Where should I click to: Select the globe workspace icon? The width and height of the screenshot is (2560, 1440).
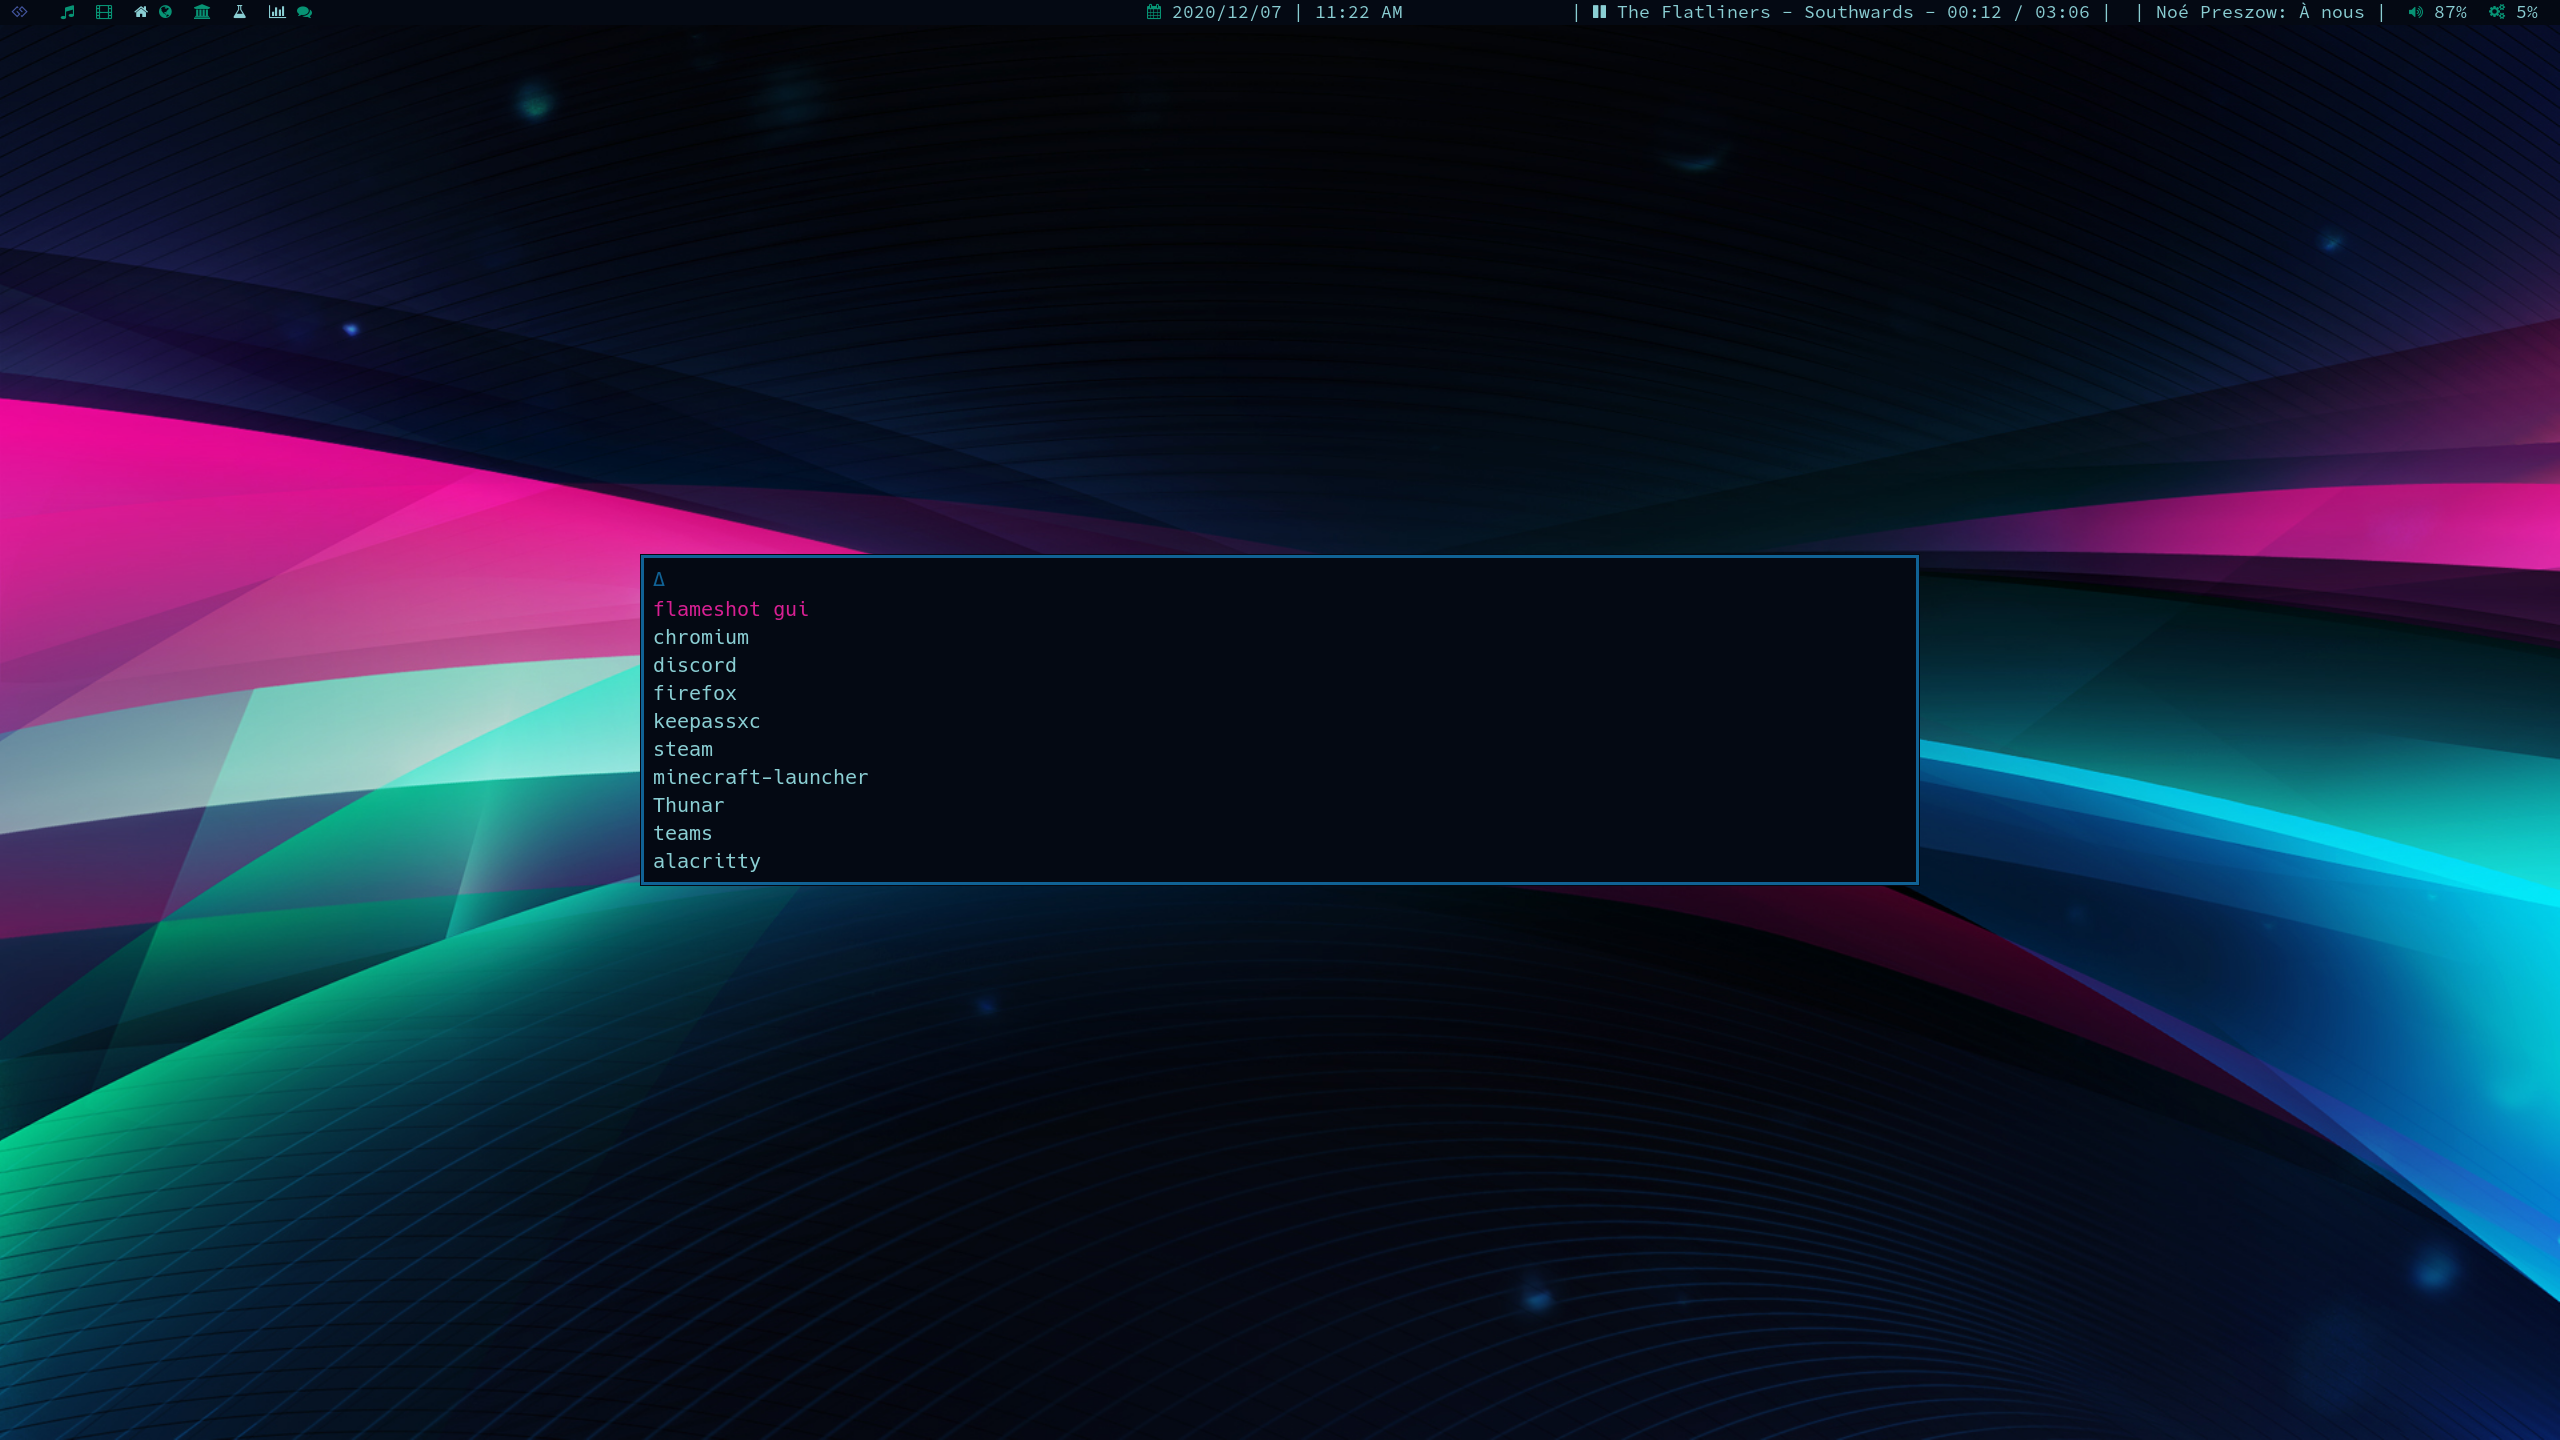[166, 12]
